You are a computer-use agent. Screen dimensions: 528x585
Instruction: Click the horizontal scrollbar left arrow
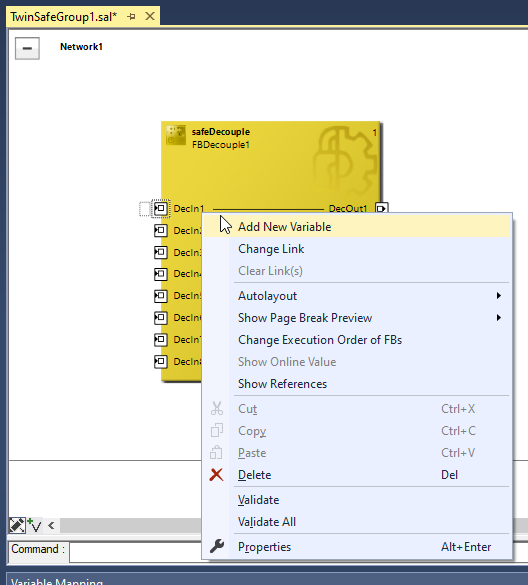(51, 526)
